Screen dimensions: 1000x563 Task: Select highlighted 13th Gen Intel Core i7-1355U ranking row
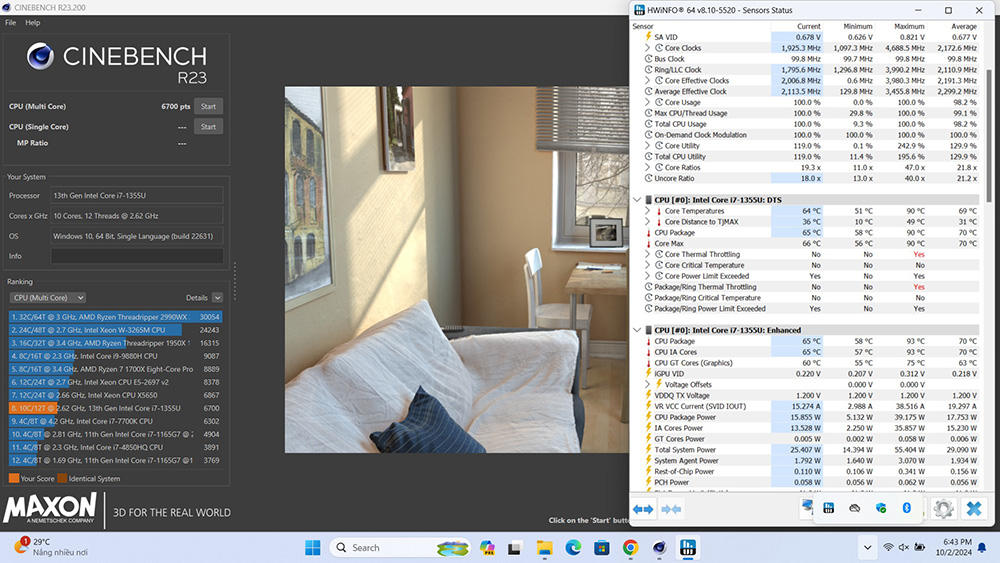(115, 408)
